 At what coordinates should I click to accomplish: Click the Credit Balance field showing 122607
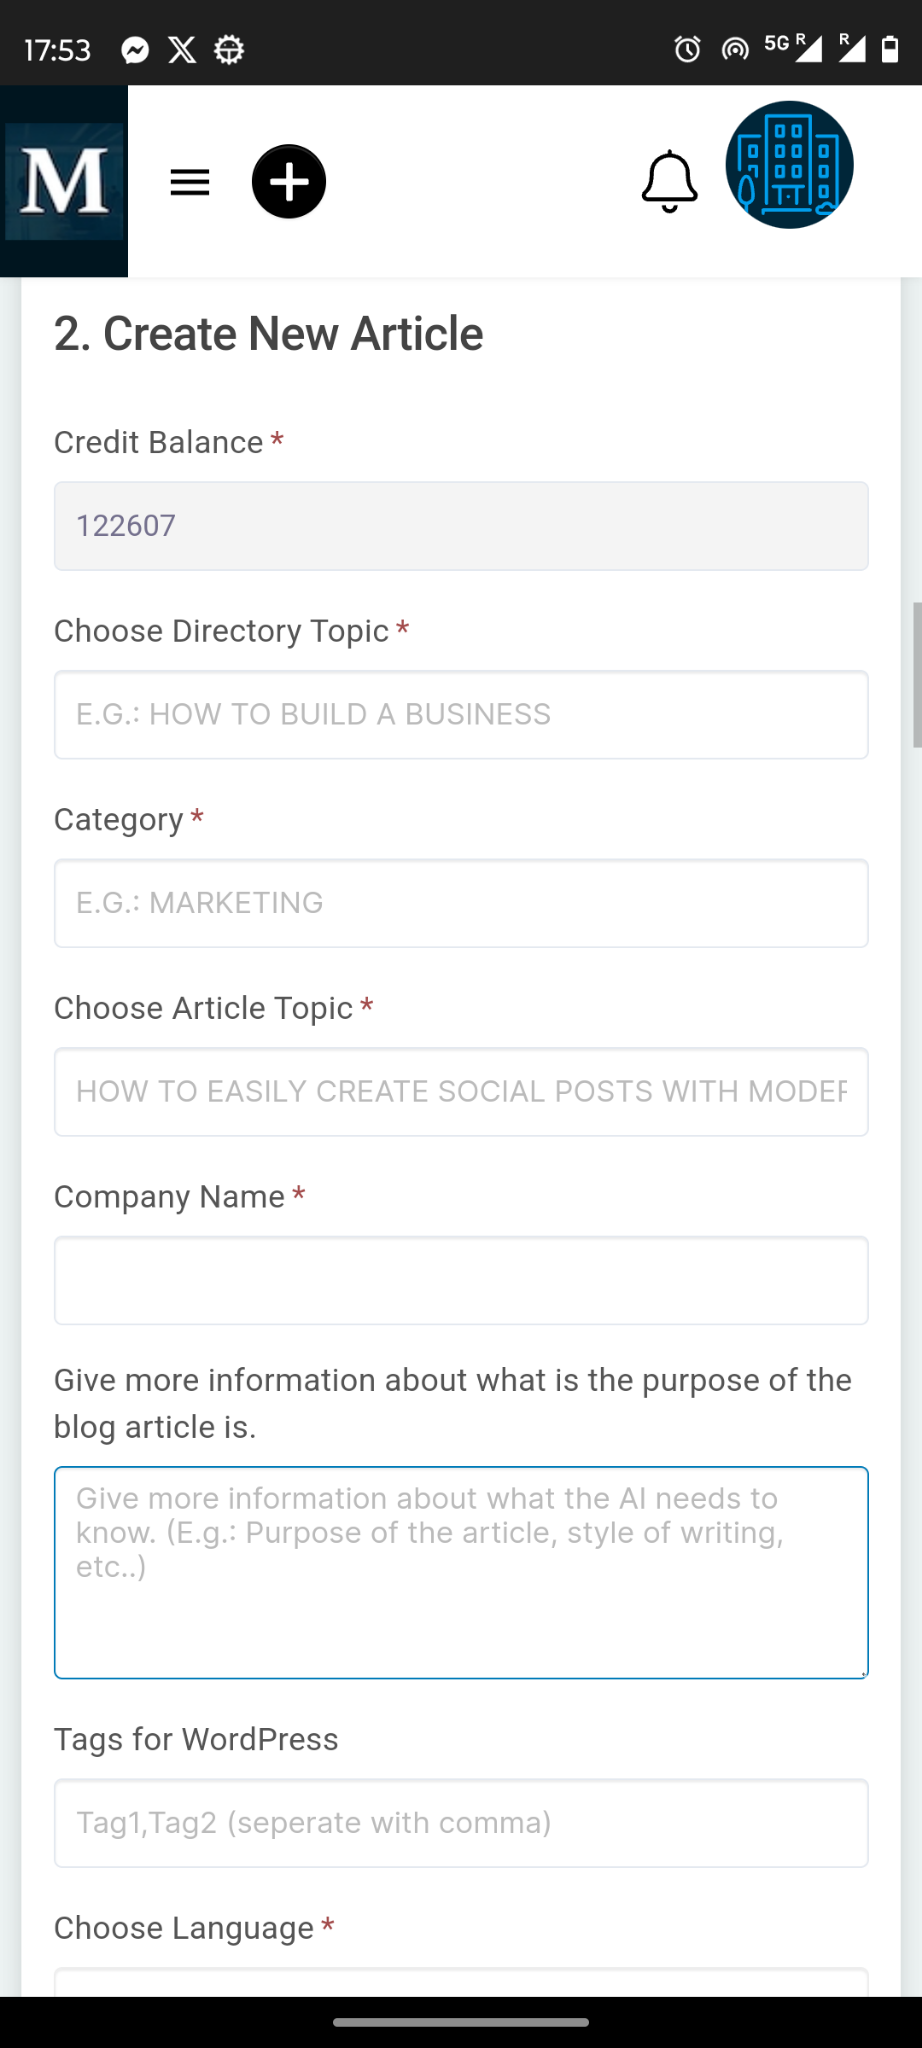[460, 525]
